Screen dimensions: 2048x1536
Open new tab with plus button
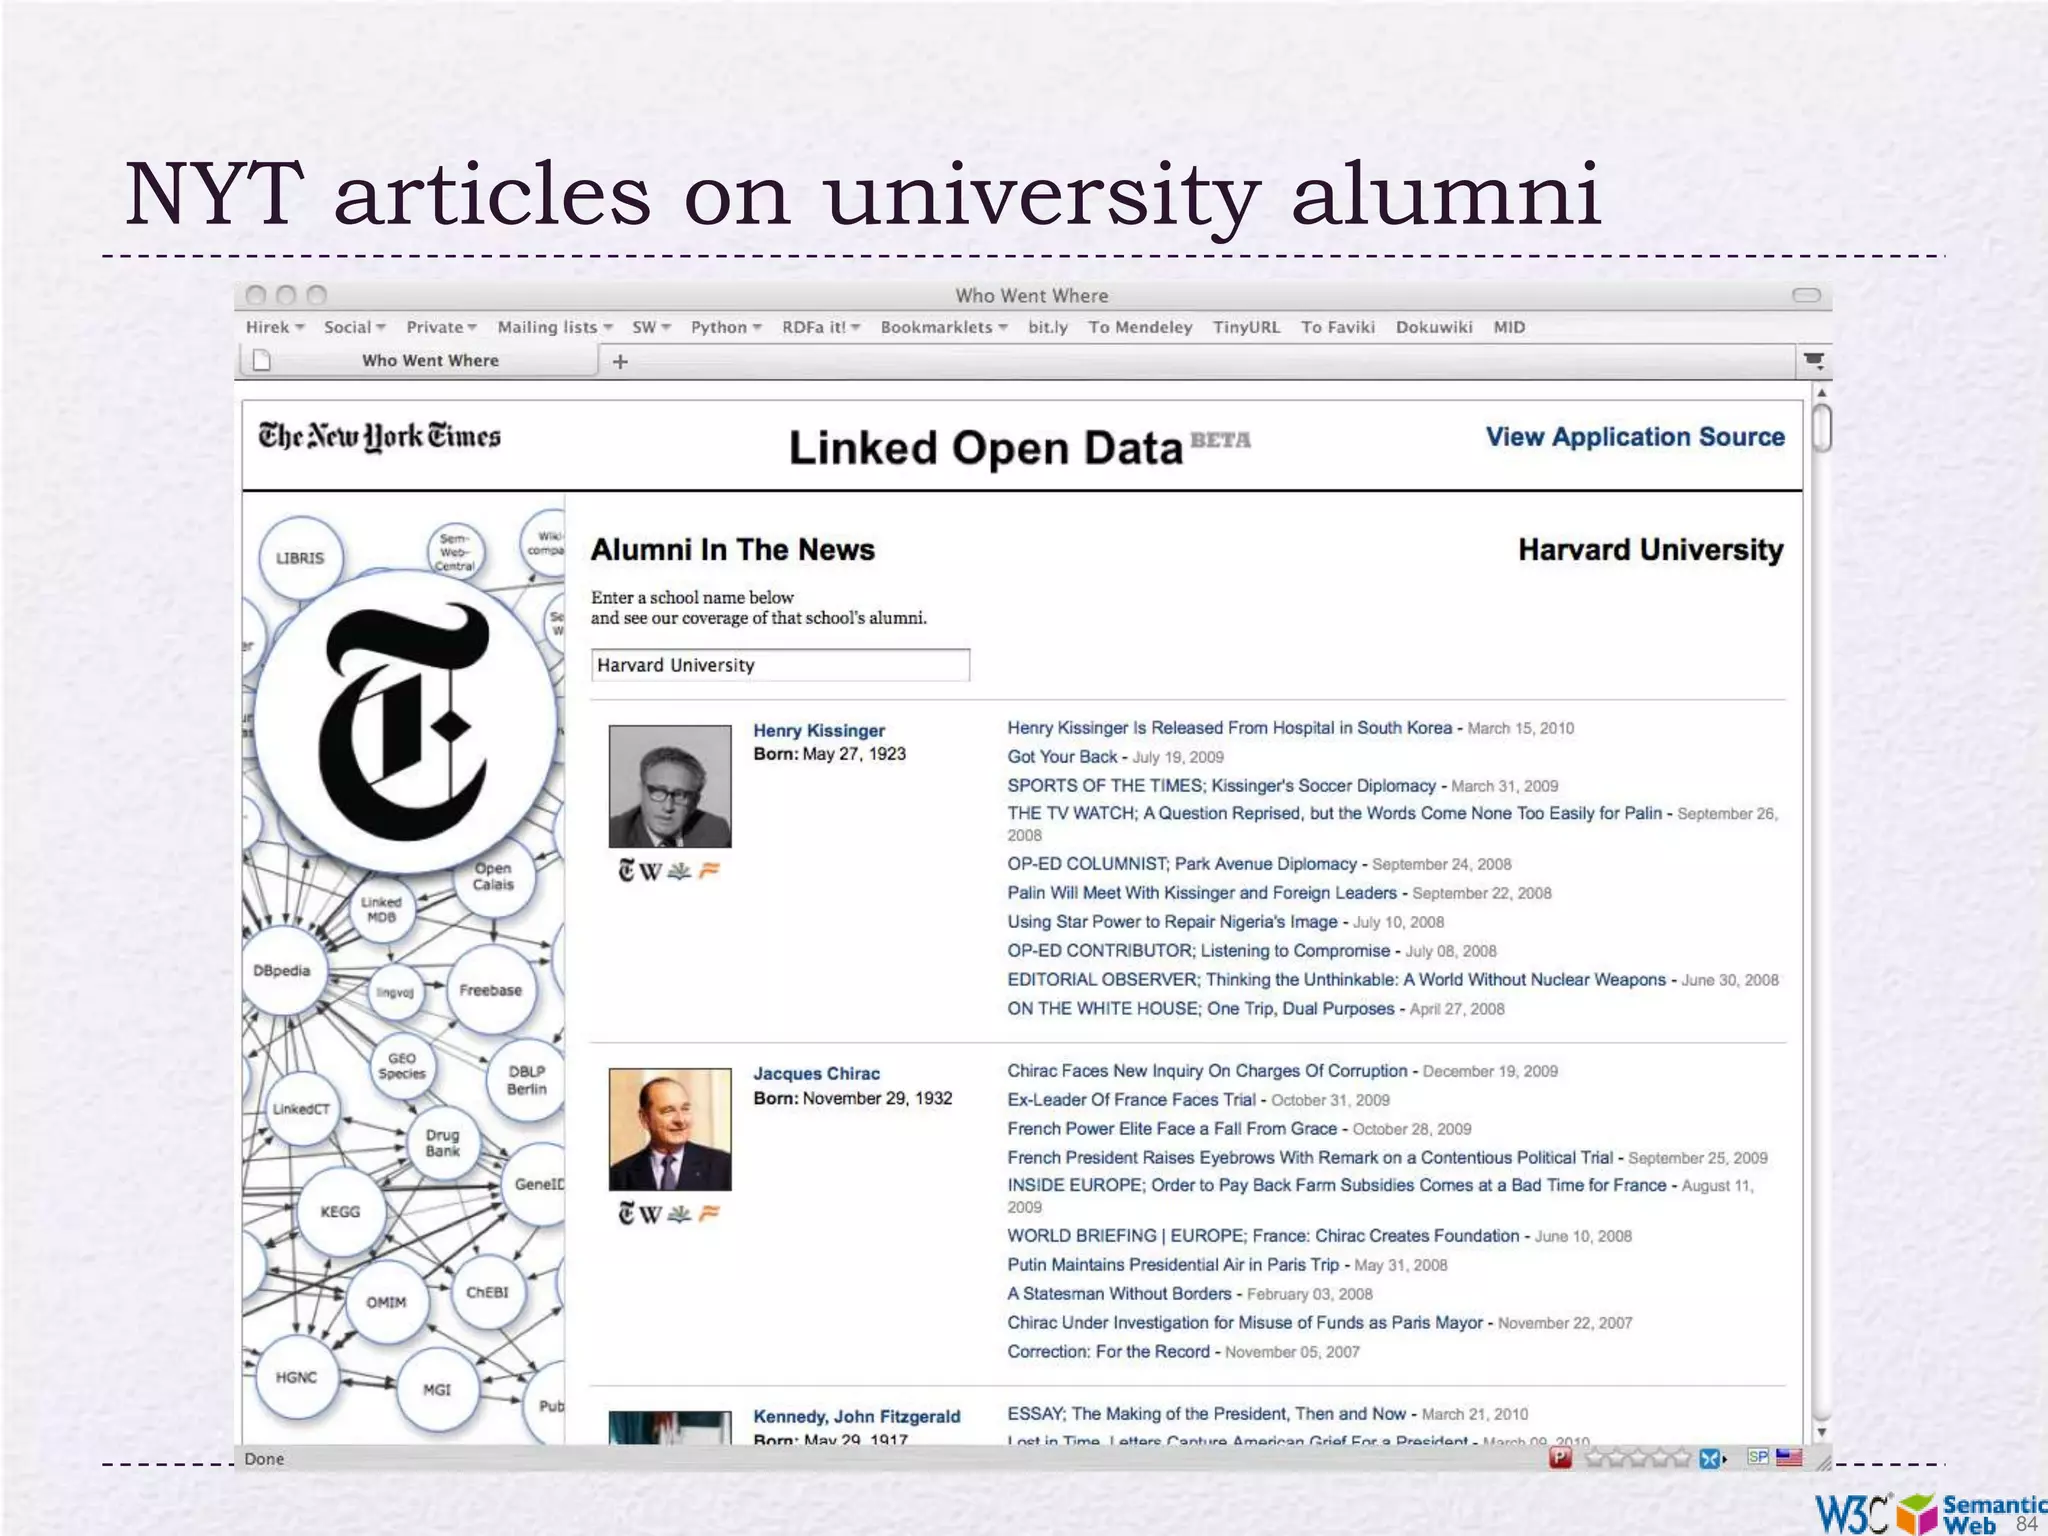coord(620,361)
